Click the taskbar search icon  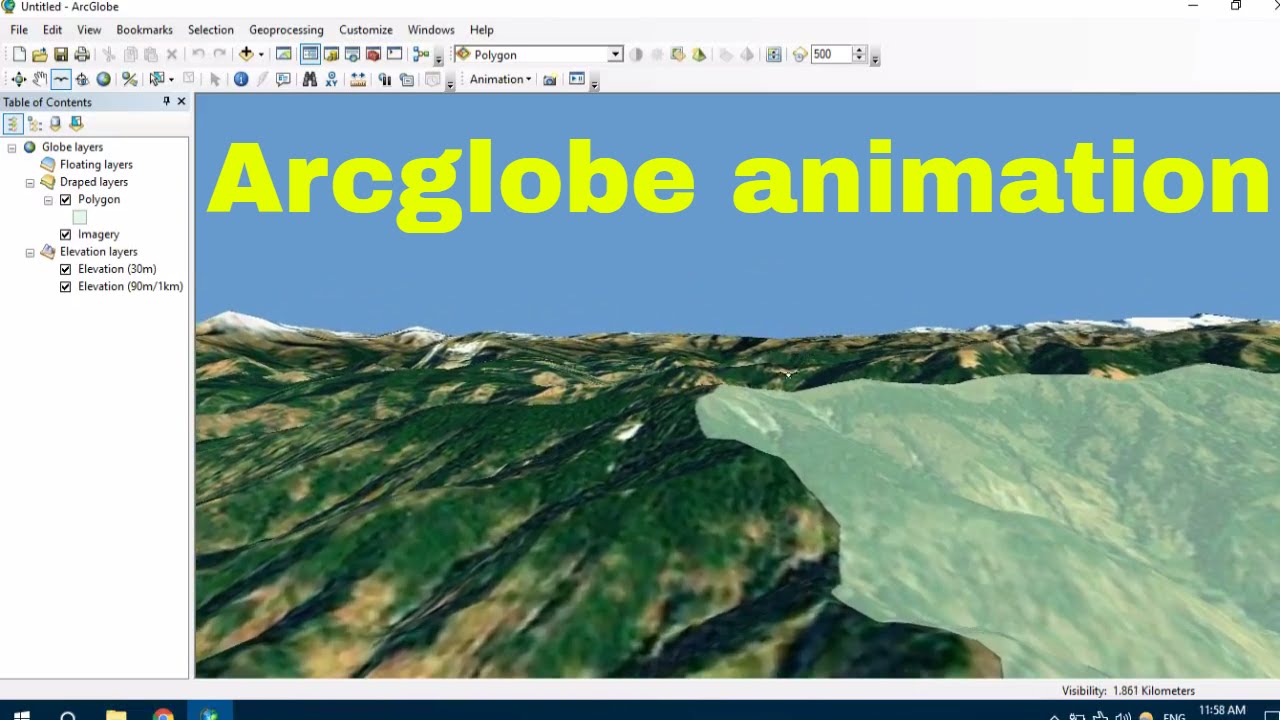click(x=68, y=714)
